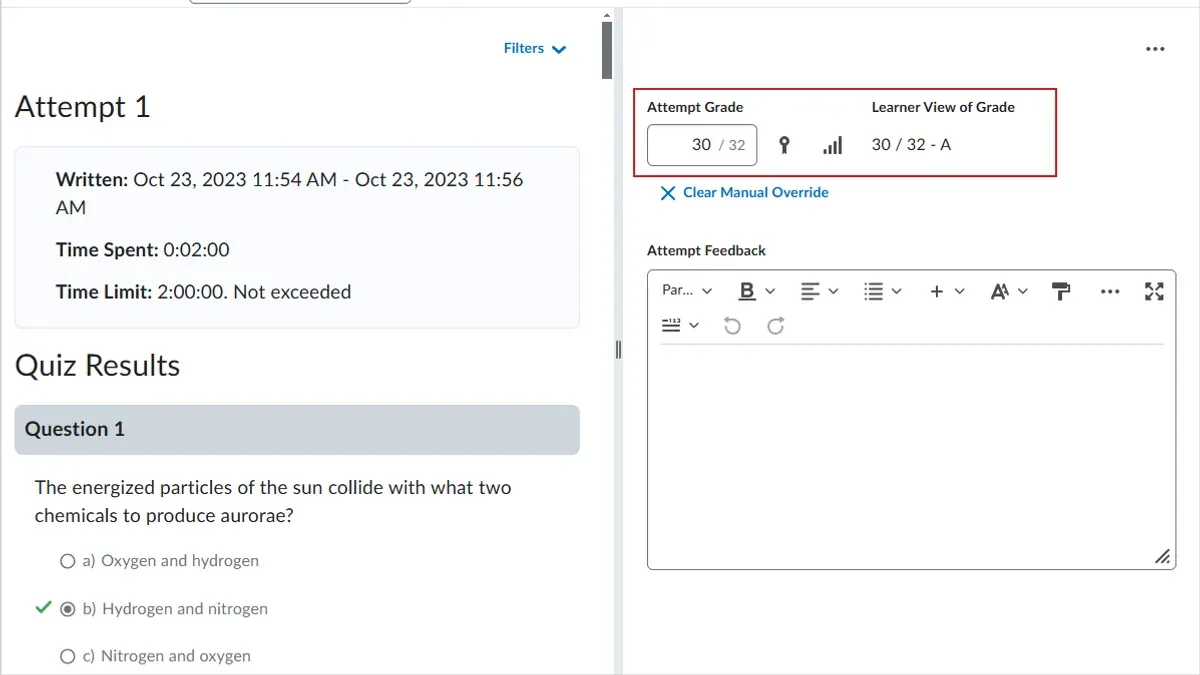Screen dimensions: 1200x675
Task: Click the left pane vertical scrollbar
Action: (607, 48)
